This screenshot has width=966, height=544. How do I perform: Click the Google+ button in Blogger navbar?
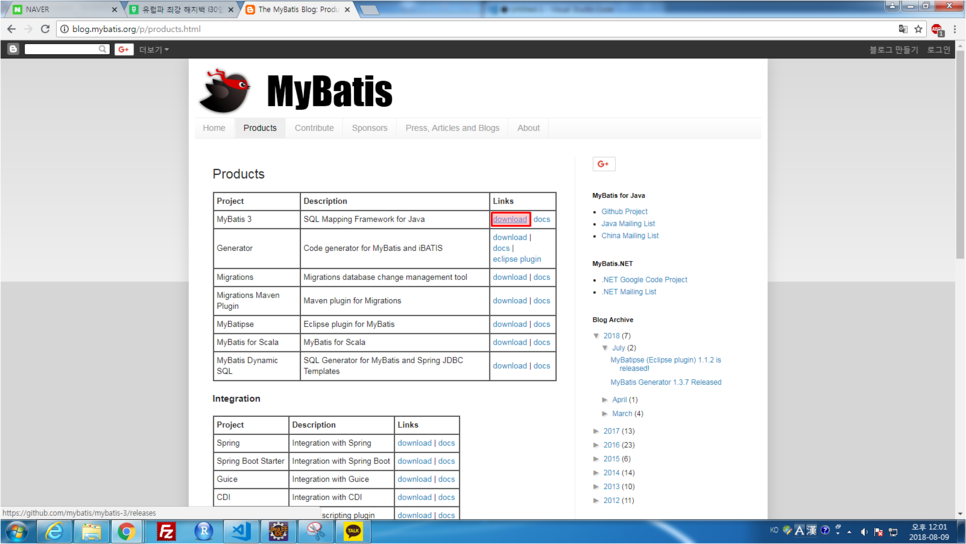coord(124,49)
